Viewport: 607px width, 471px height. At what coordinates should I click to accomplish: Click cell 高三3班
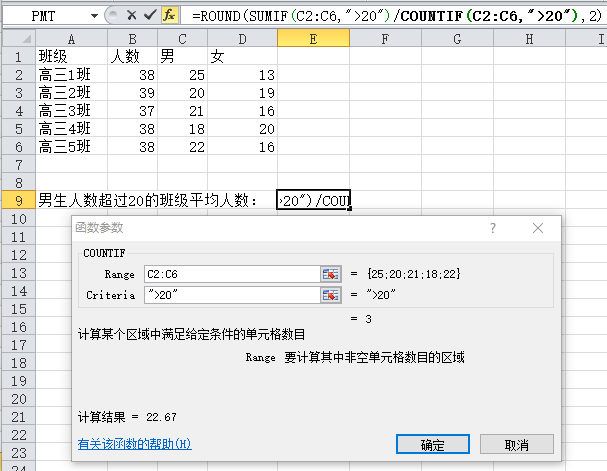(x=71, y=110)
